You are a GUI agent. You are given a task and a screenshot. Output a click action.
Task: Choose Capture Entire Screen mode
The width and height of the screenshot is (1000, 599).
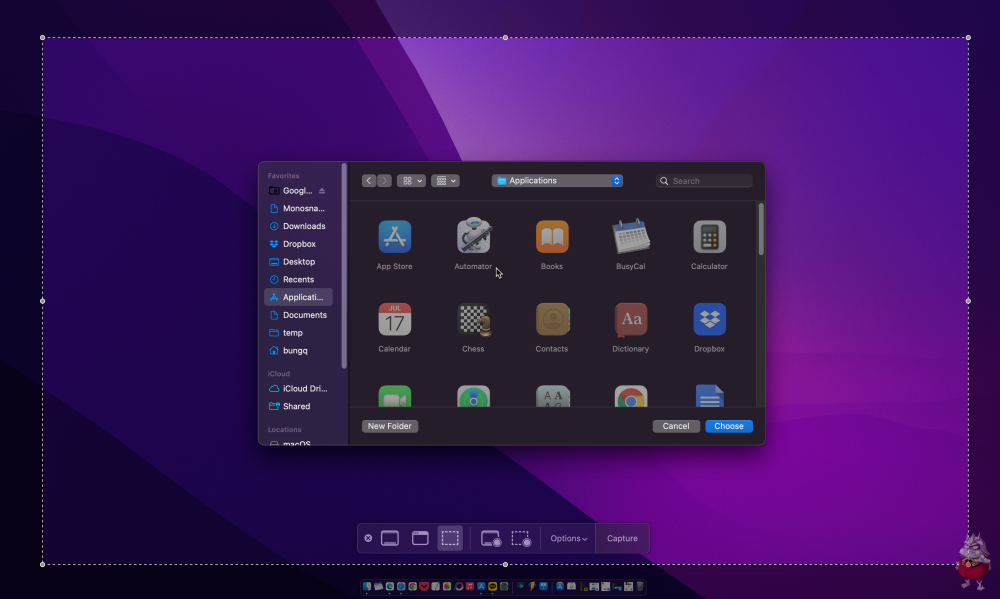point(390,538)
